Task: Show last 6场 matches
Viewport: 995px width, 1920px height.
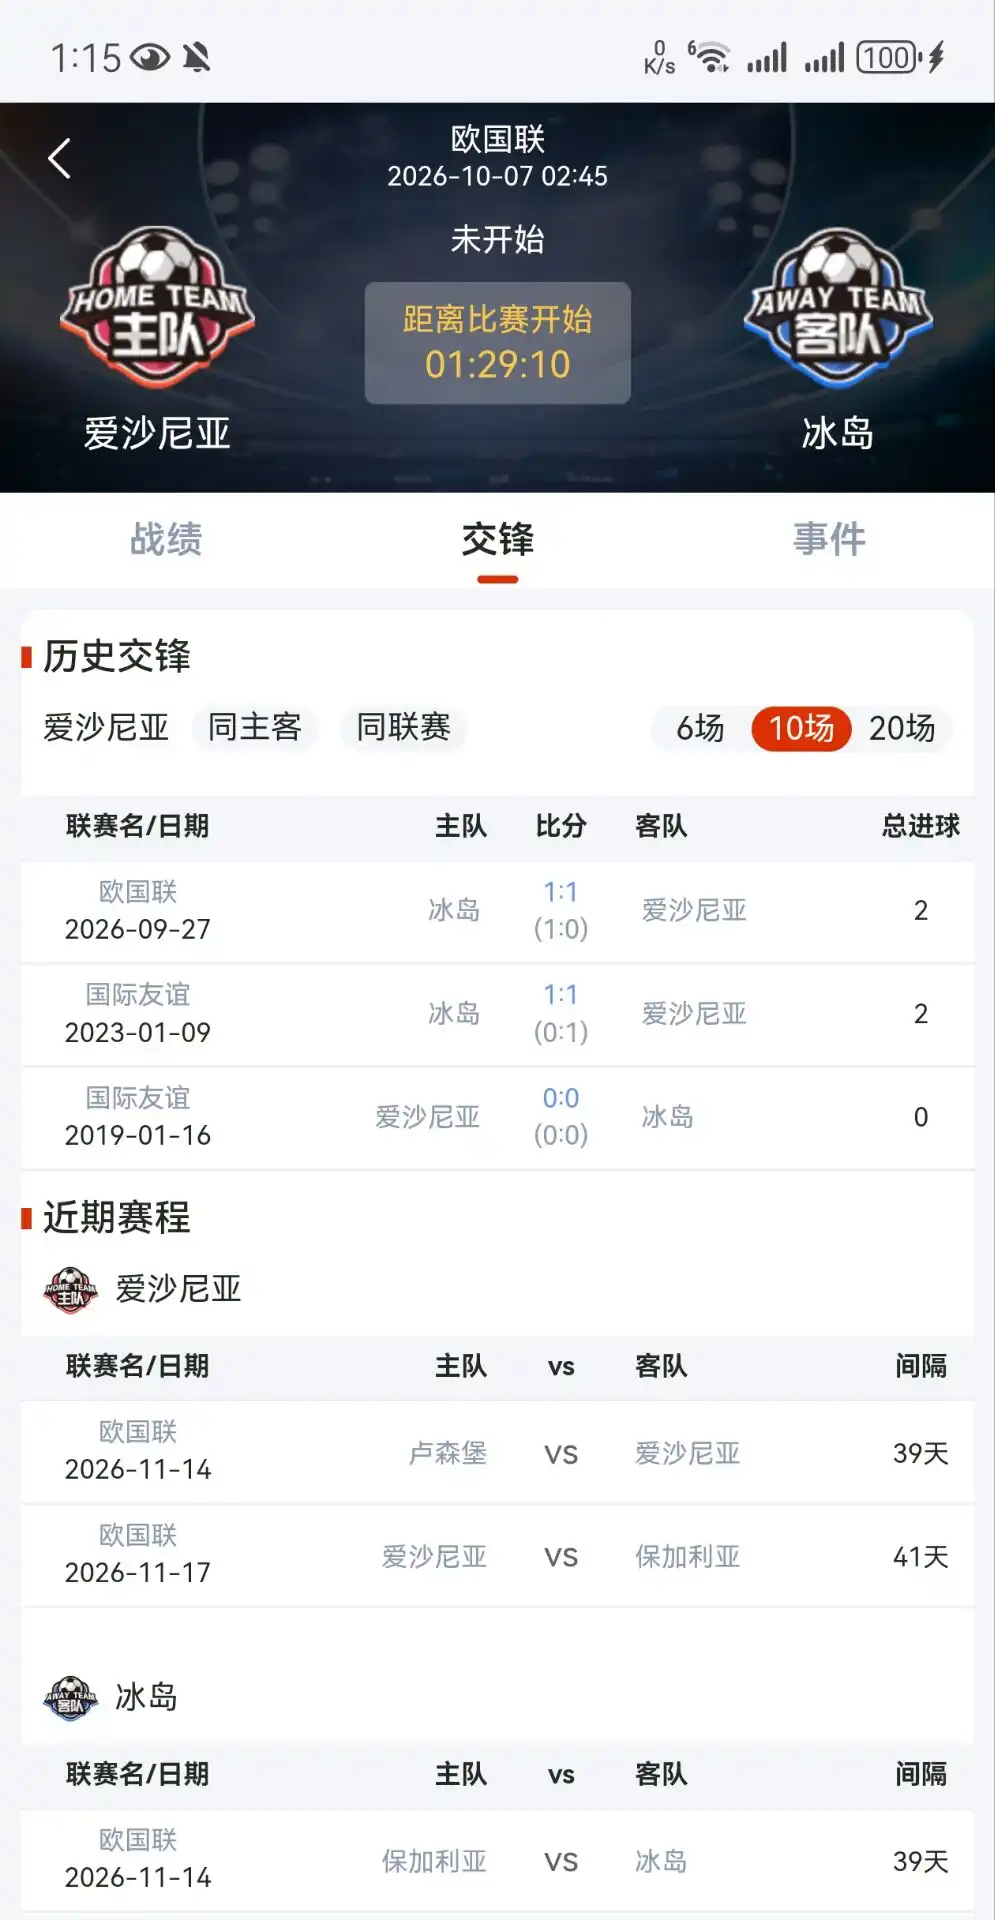Action: click(700, 728)
